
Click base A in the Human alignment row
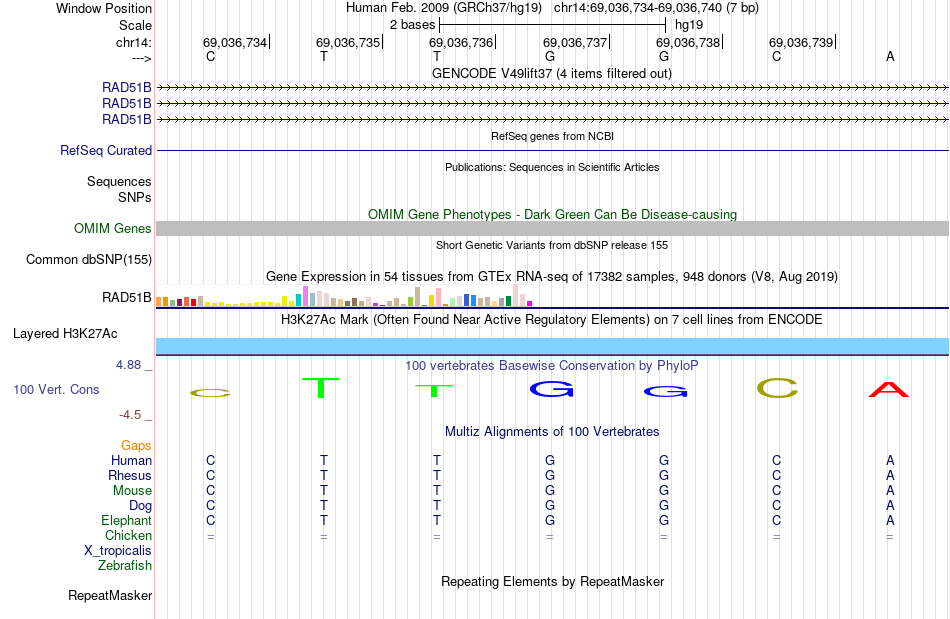[890, 460]
